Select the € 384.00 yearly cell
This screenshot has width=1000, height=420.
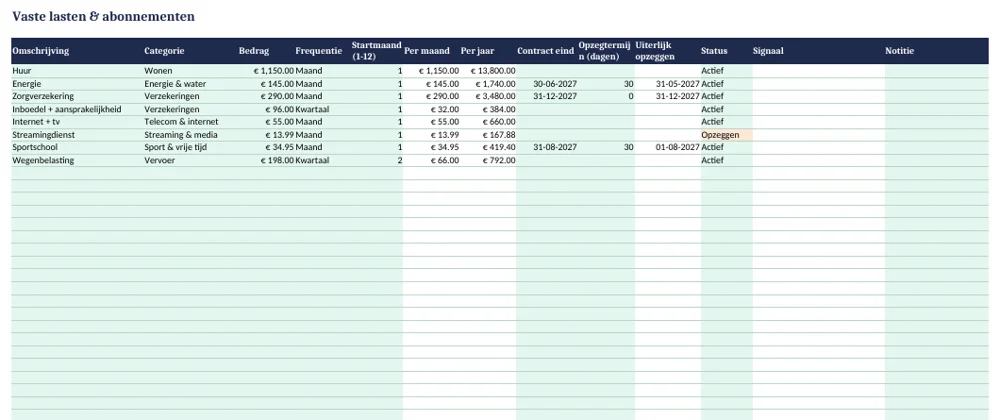[x=488, y=109]
